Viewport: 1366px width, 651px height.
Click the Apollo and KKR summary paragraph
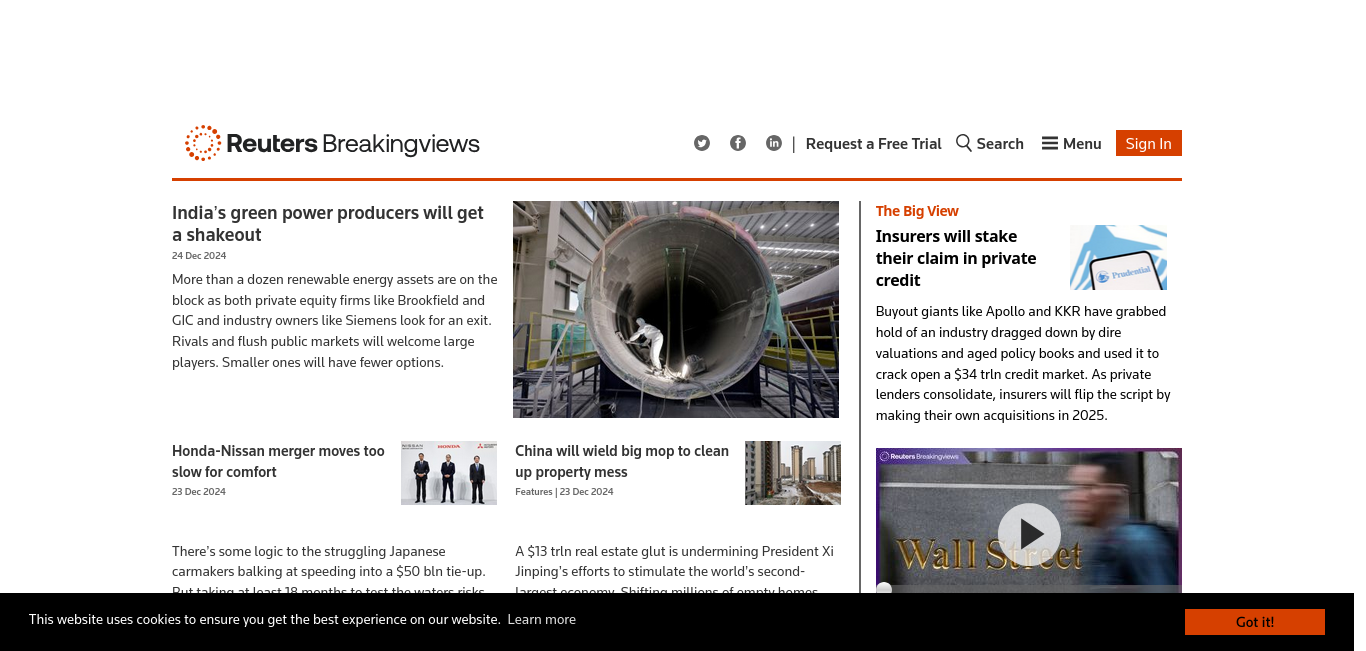[1023, 363]
